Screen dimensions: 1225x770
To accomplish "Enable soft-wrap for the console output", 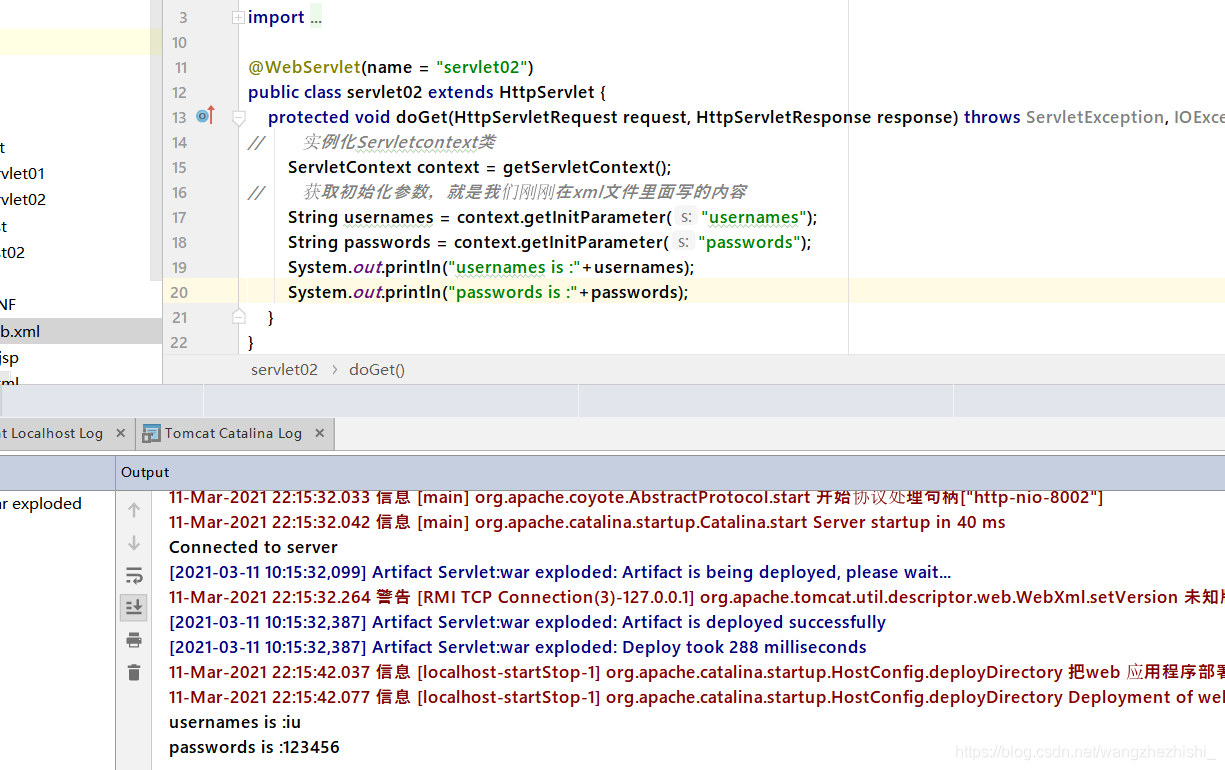I will click(133, 575).
